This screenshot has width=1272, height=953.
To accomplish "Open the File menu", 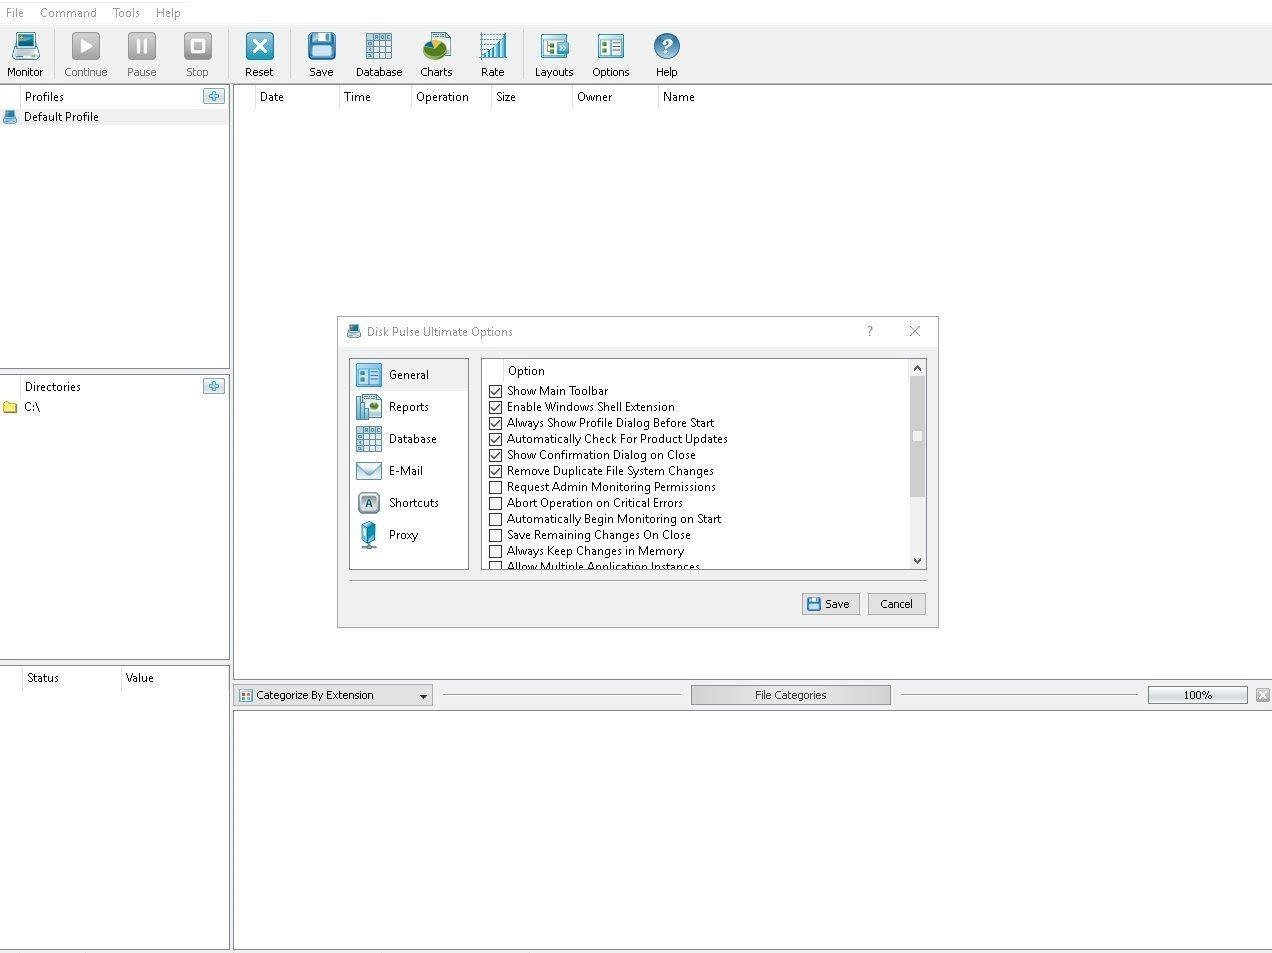I will [15, 13].
